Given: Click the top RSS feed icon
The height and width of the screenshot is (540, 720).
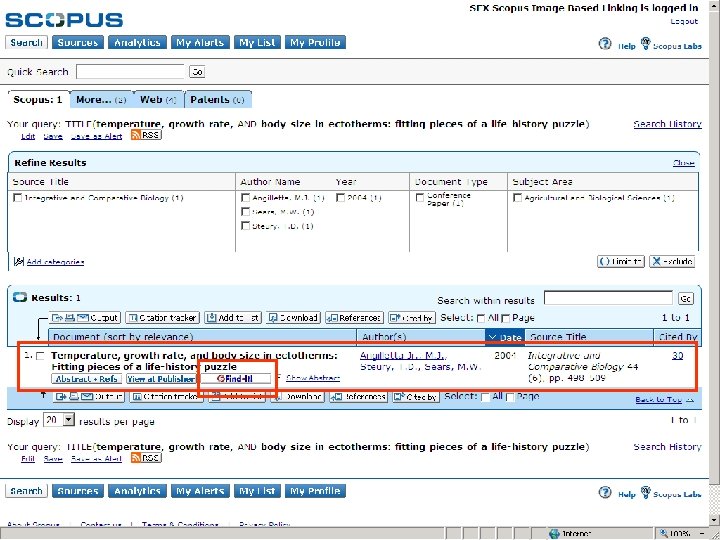Looking at the screenshot, I should pyautogui.click(x=146, y=135).
